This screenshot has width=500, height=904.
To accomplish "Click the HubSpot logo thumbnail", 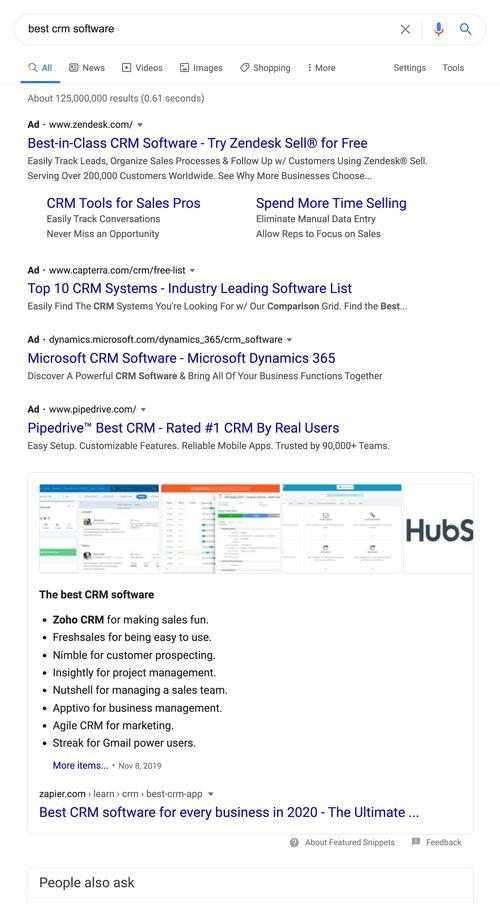I will 438,529.
